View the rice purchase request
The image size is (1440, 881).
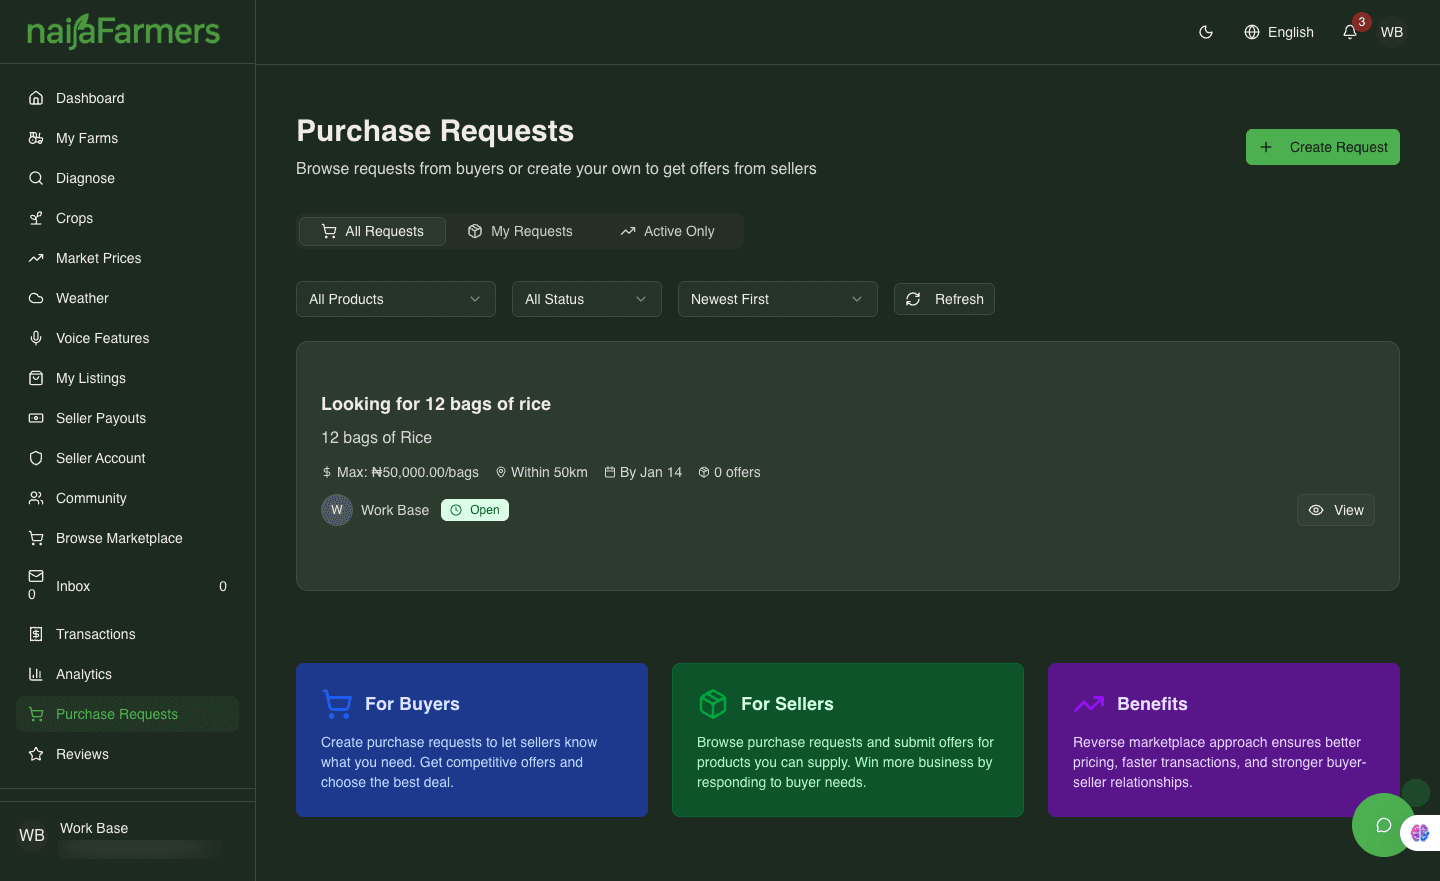(1335, 510)
